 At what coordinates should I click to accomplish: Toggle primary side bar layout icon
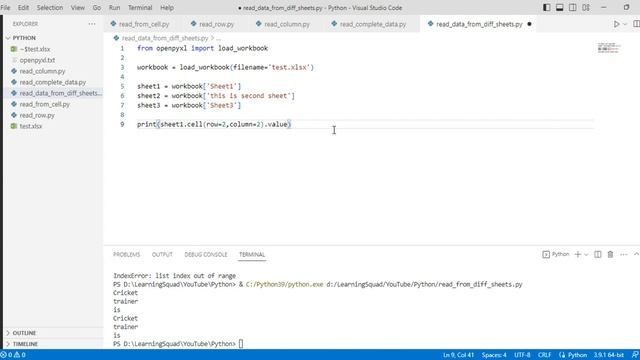coord(547,7)
